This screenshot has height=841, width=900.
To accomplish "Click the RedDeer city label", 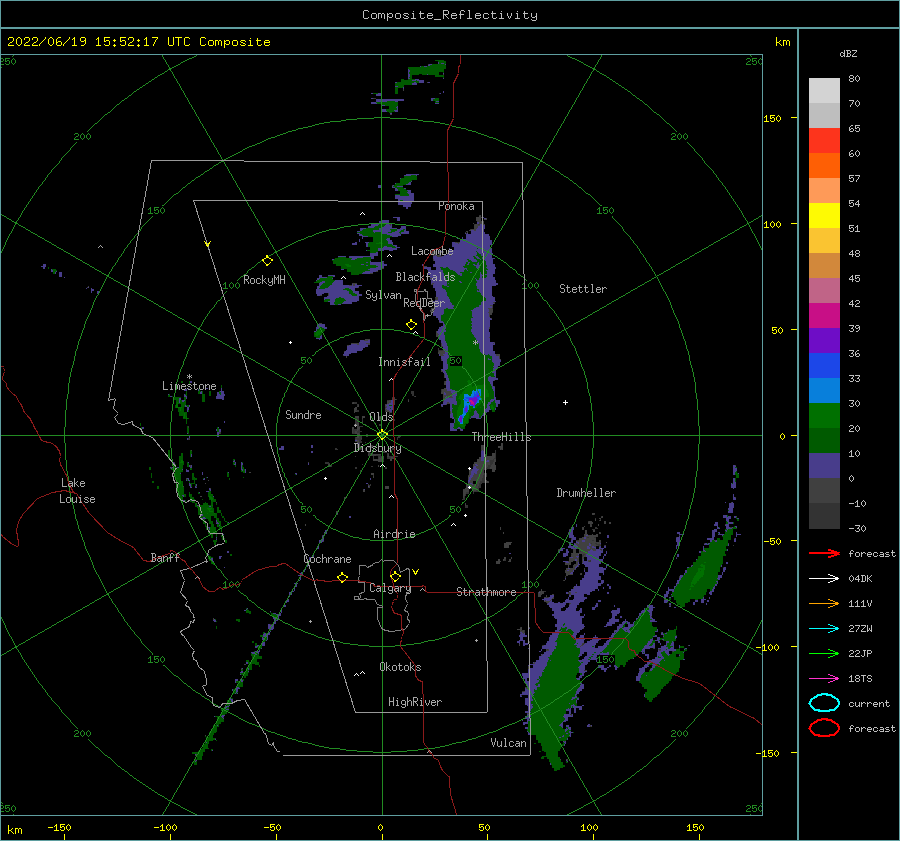I will [424, 303].
